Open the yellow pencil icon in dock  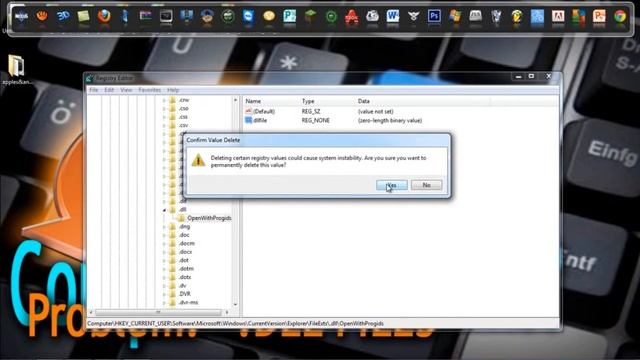click(516, 16)
